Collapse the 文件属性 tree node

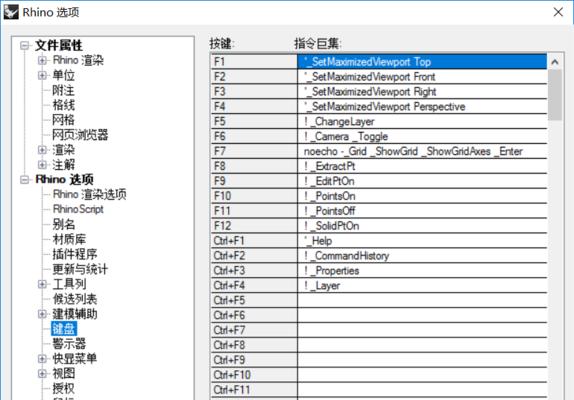[25, 46]
